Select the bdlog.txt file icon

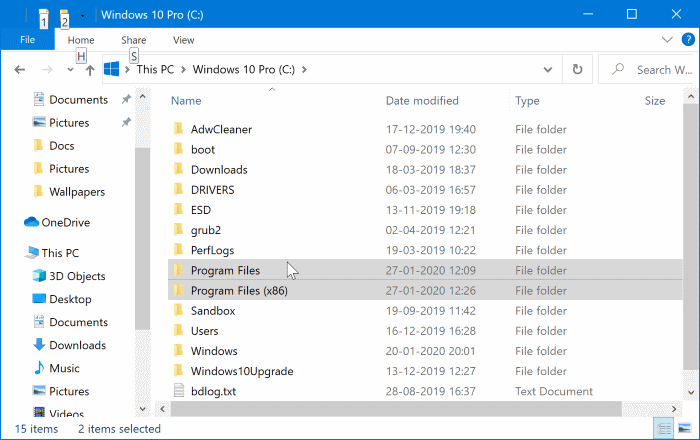(x=179, y=390)
